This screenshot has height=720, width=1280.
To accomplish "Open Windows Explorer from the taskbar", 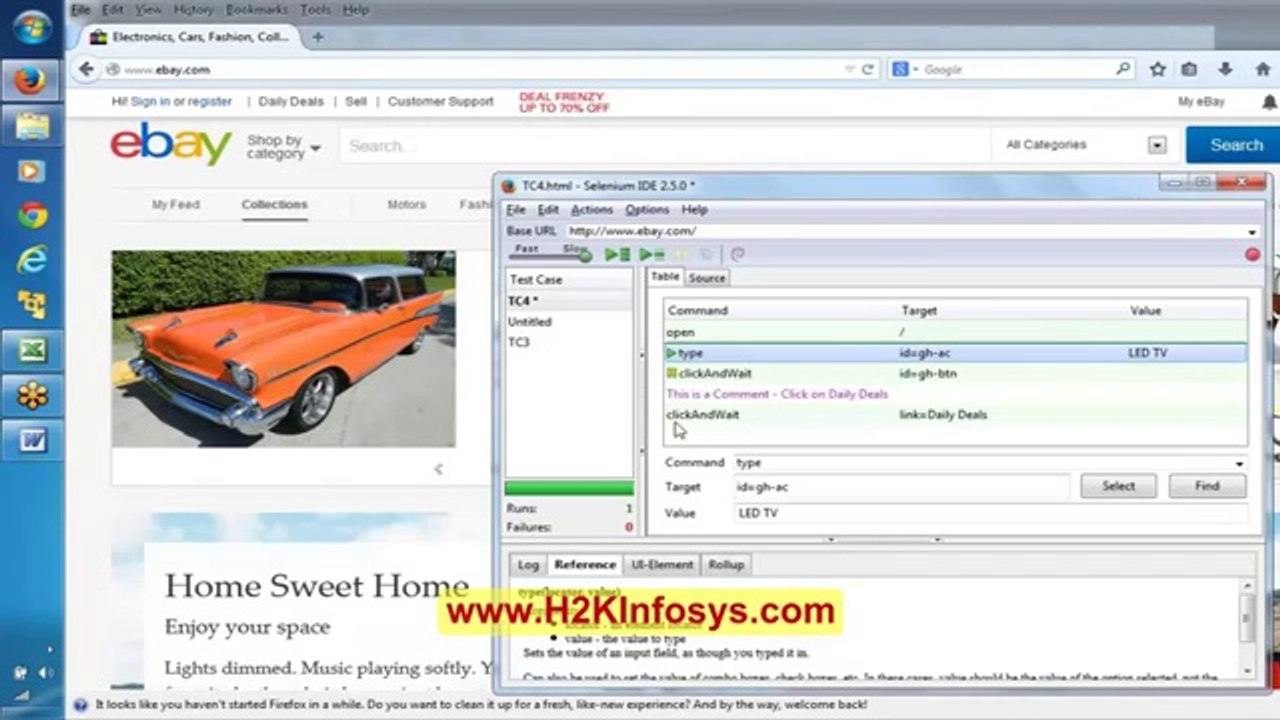I will [x=31, y=126].
